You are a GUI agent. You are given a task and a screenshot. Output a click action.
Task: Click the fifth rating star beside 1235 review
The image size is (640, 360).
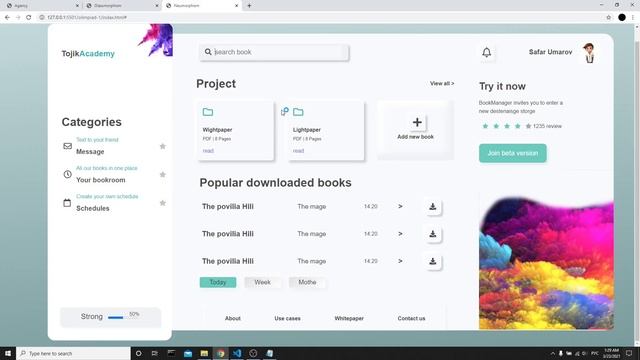coord(528,126)
